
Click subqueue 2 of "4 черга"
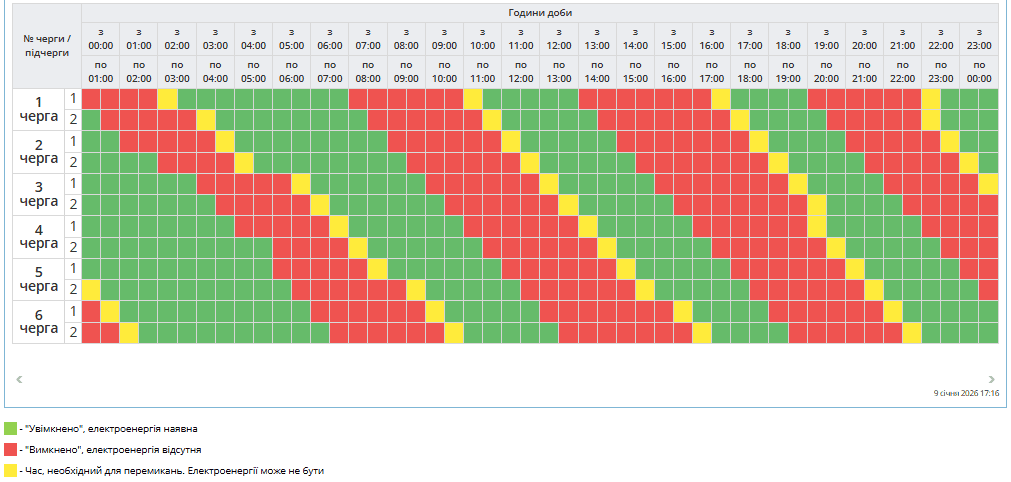73,247
